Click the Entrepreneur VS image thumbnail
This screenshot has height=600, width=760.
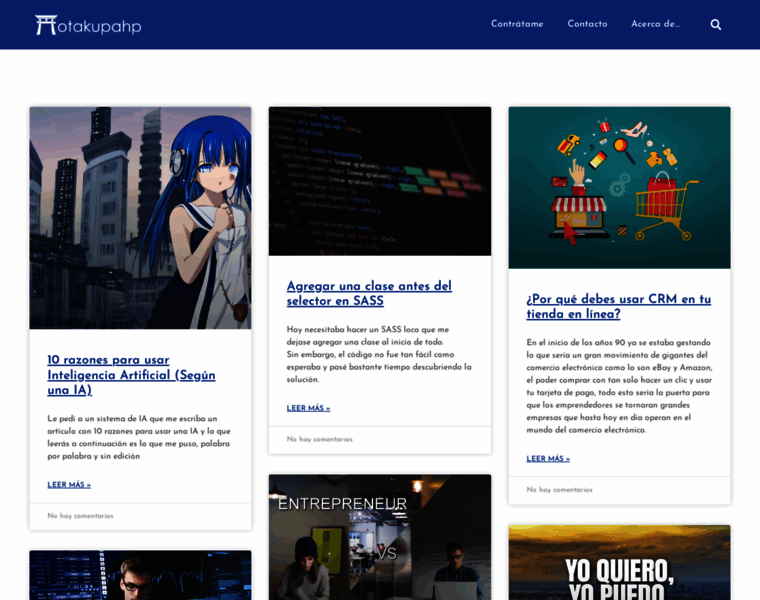(380, 537)
